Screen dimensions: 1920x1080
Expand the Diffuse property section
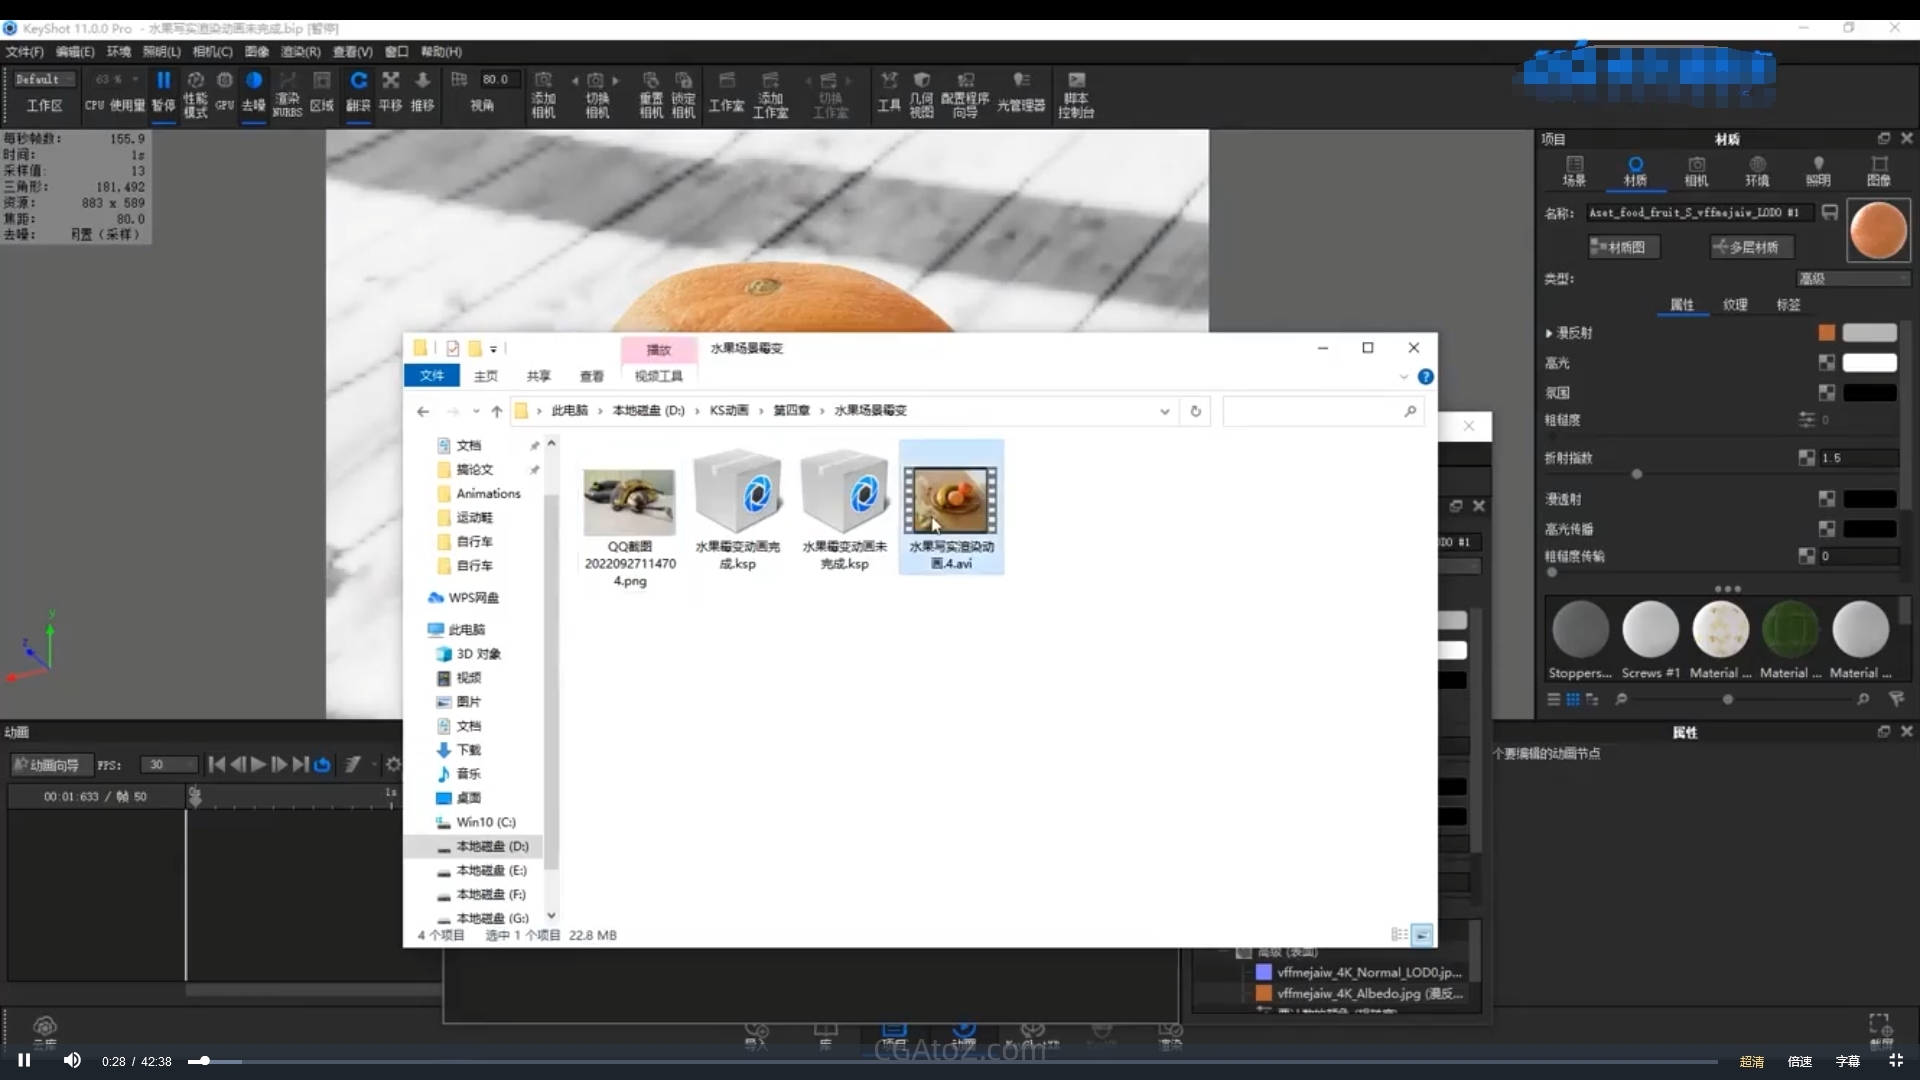(1549, 333)
